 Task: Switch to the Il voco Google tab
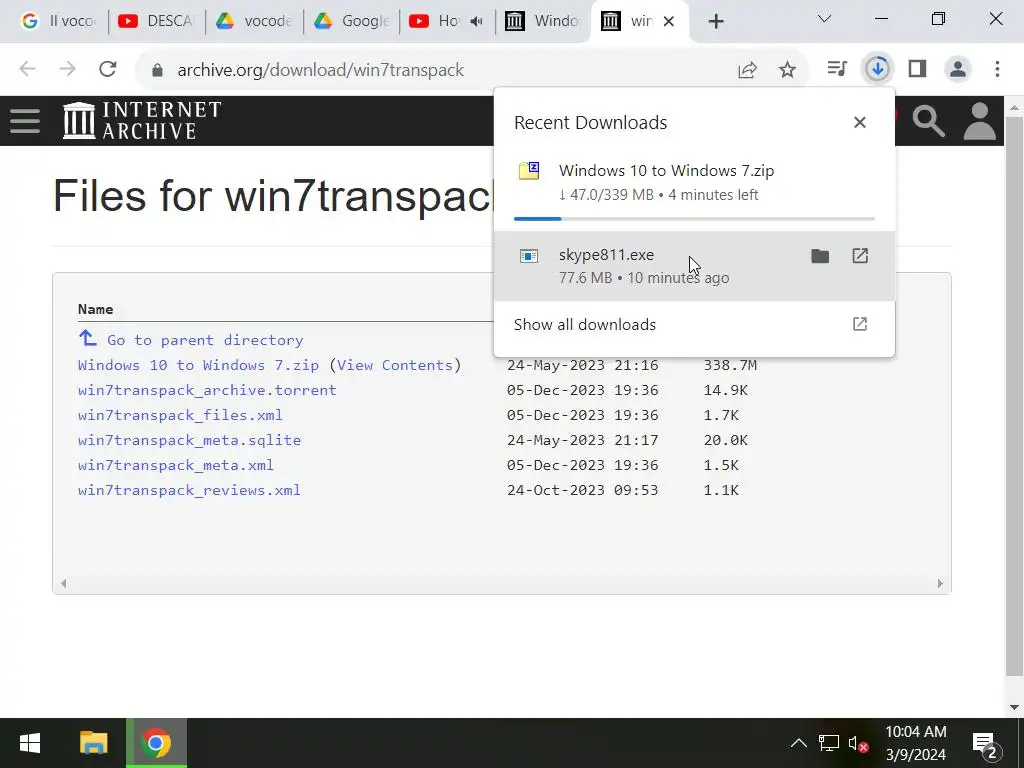[57, 22]
